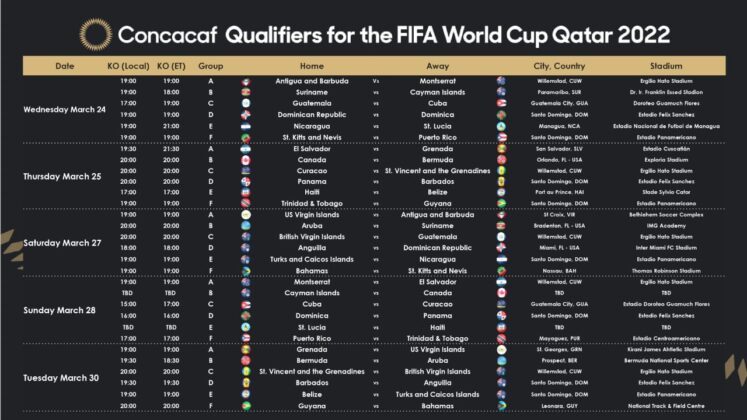Click Canada's flag in the Canada vs Bermuda row
Screen dimensions: 747x420
[246, 158]
